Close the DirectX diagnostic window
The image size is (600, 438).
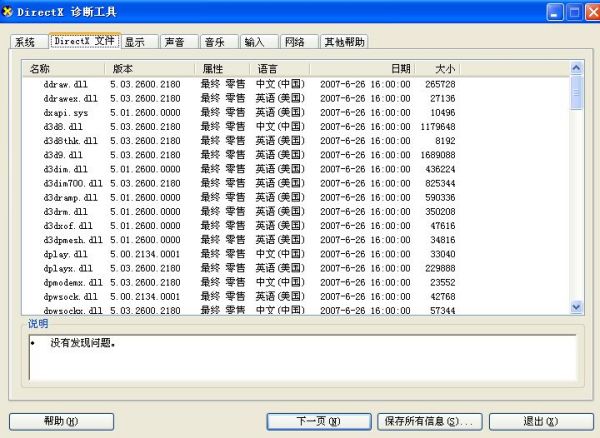coord(593,13)
